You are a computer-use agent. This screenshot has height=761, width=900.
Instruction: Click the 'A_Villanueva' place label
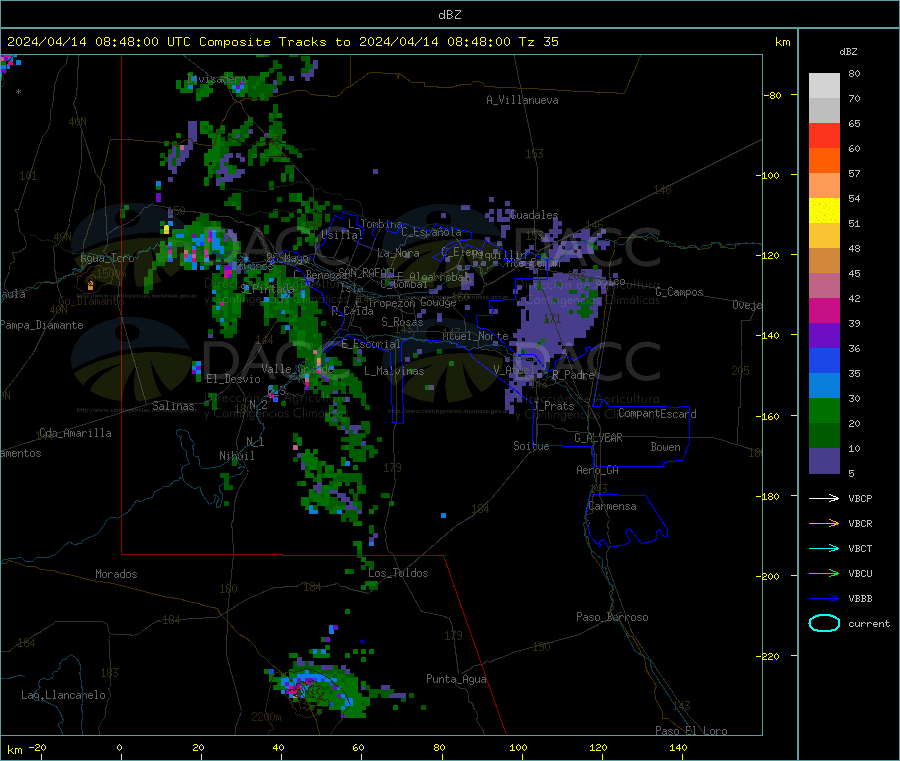pyautogui.click(x=522, y=100)
